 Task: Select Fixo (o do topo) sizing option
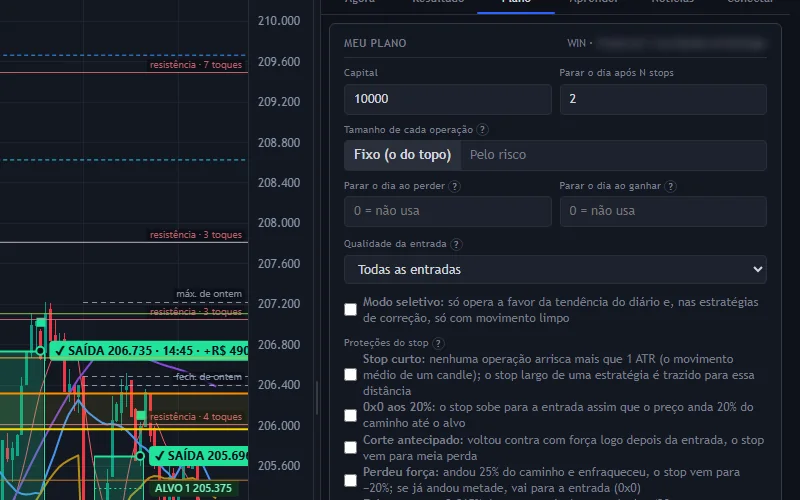[x=403, y=155]
